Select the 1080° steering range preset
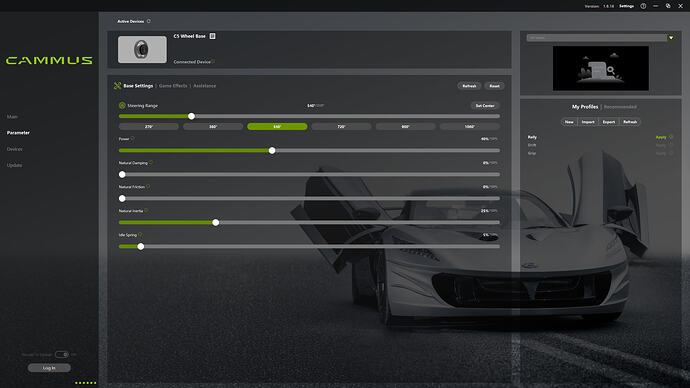Screen dimensions: 690x388 pos(470,127)
